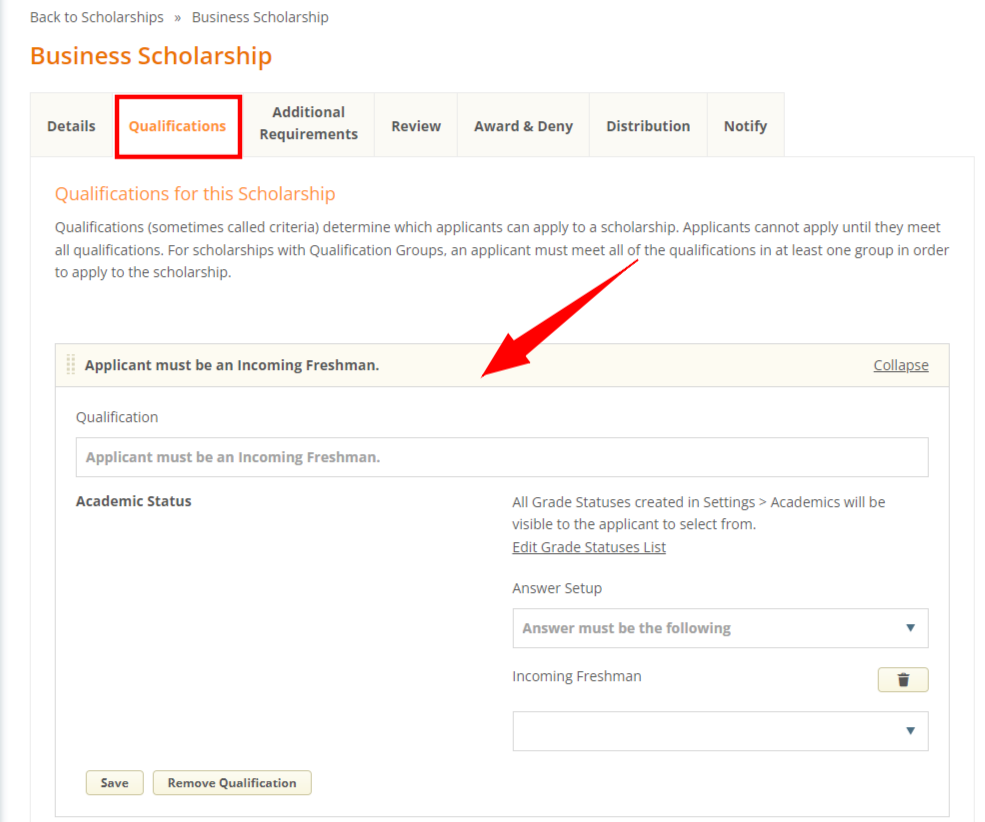This screenshot has height=822, width=985.
Task: Click the Save button
Action: (114, 782)
